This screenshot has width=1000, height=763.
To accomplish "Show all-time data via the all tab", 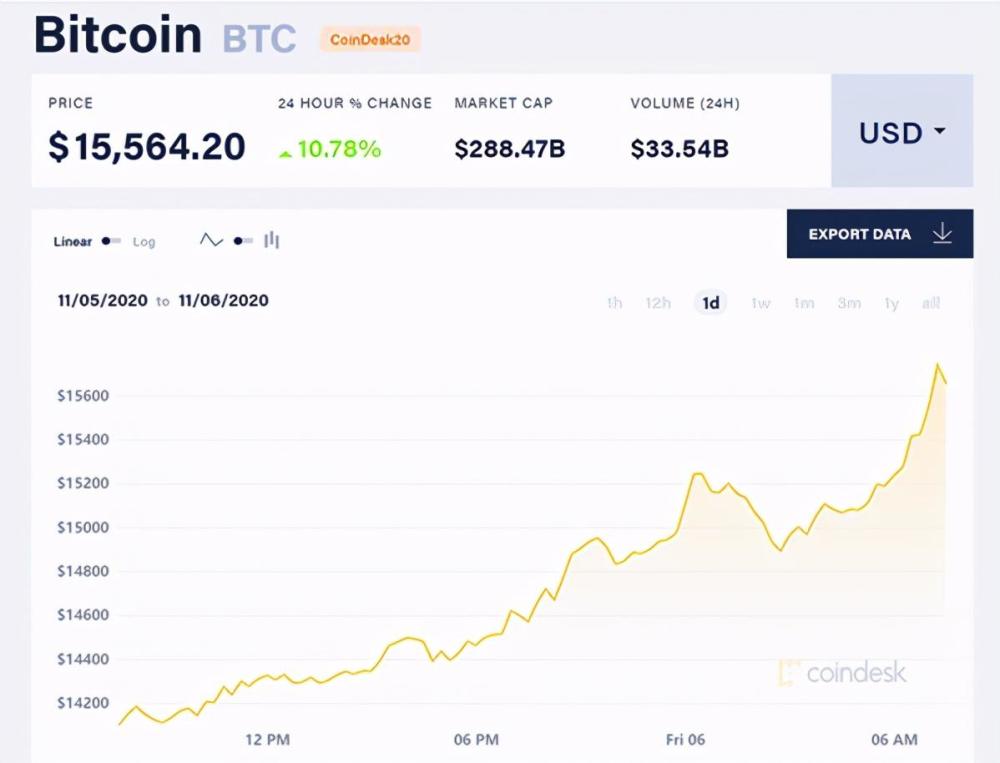I will pos(929,302).
